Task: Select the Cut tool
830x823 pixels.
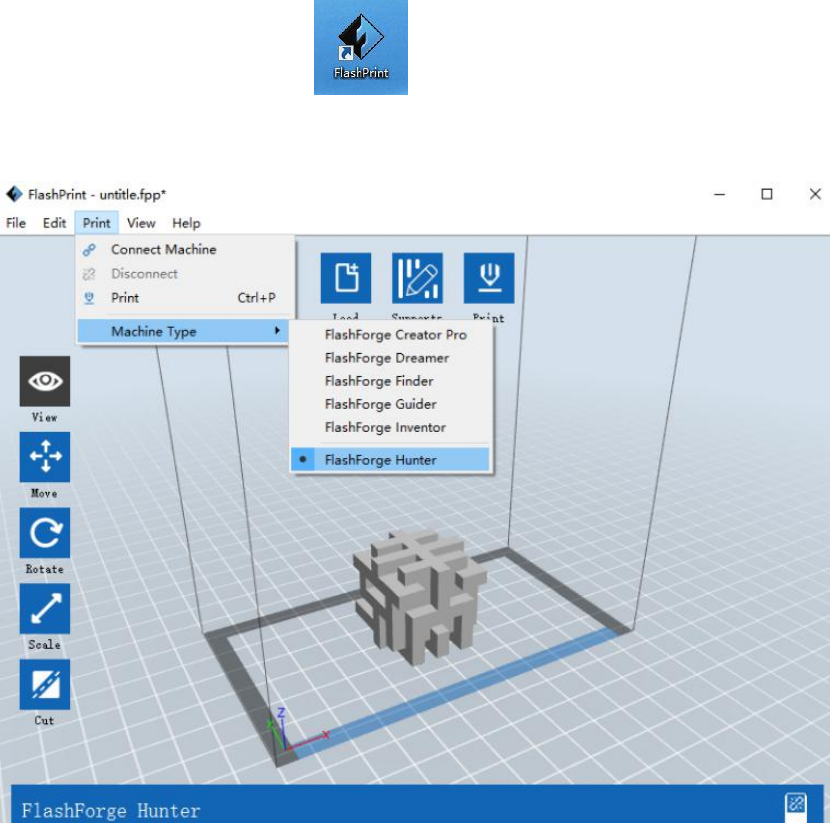Action: click(45, 684)
